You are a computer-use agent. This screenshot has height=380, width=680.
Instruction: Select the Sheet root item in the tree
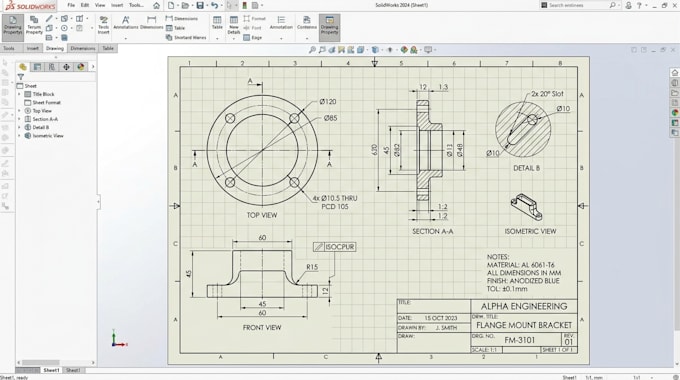[26, 86]
